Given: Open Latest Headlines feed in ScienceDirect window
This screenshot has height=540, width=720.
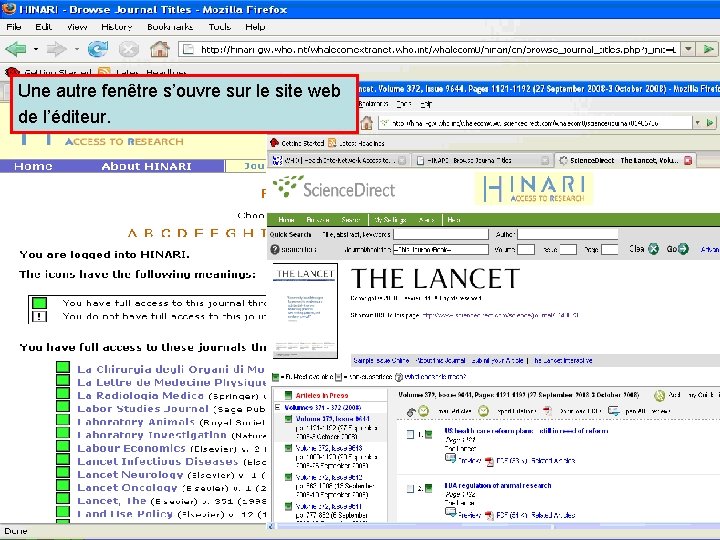Looking at the screenshot, I should coord(356,143).
